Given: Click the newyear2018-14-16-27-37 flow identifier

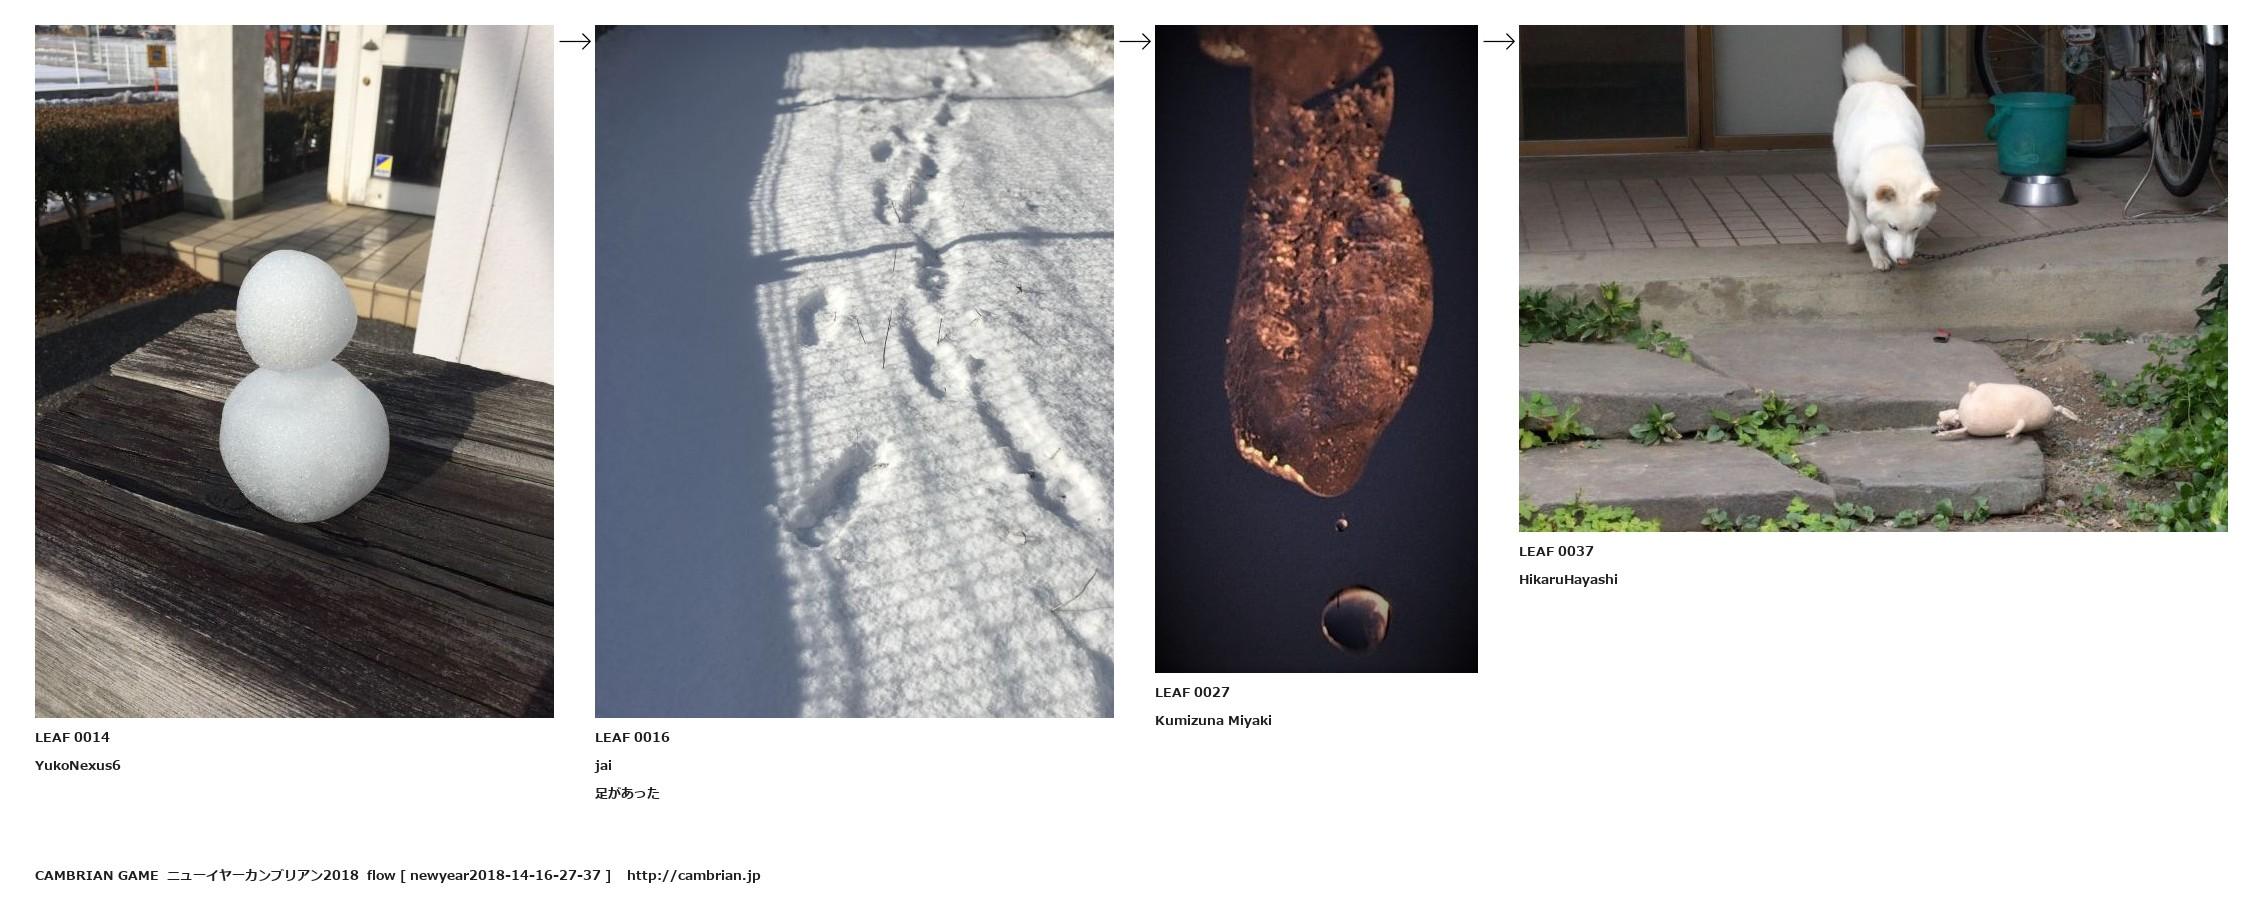Looking at the screenshot, I should (x=505, y=875).
